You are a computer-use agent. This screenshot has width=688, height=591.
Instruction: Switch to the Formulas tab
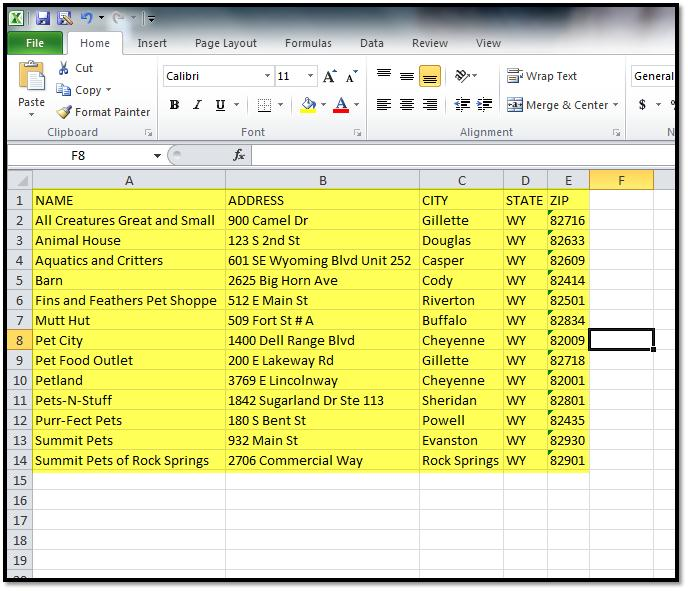point(308,43)
